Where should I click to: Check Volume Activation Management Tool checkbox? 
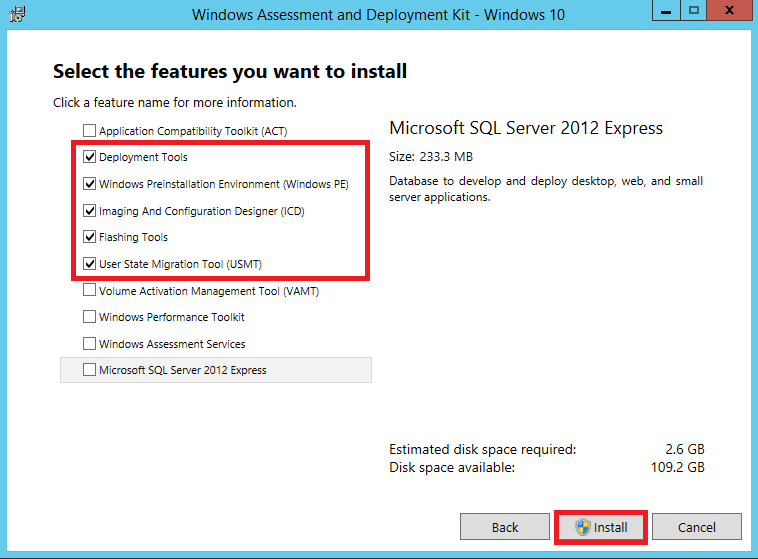(x=89, y=290)
